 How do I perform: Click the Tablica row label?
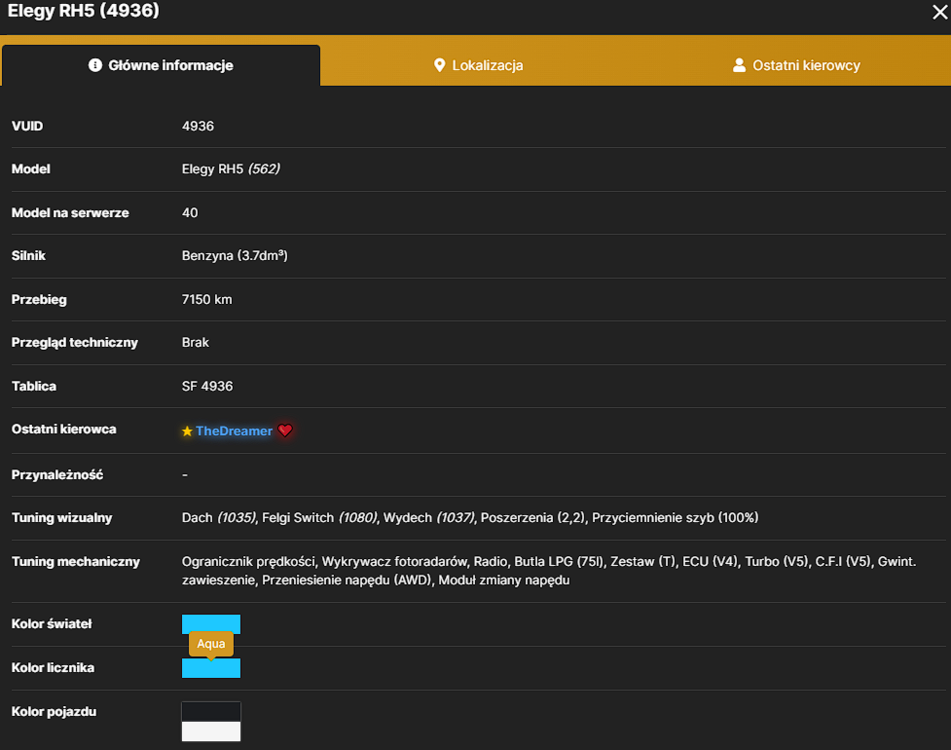tap(34, 386)
